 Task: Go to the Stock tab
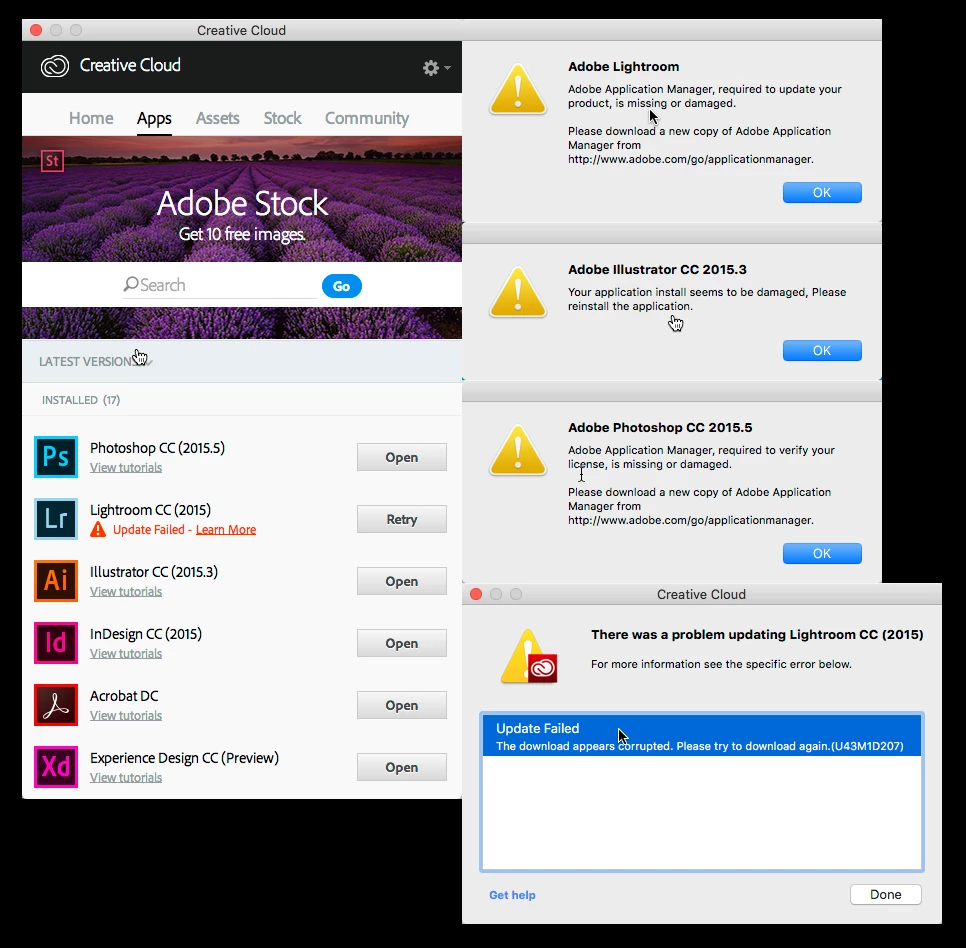coord(283,118)
